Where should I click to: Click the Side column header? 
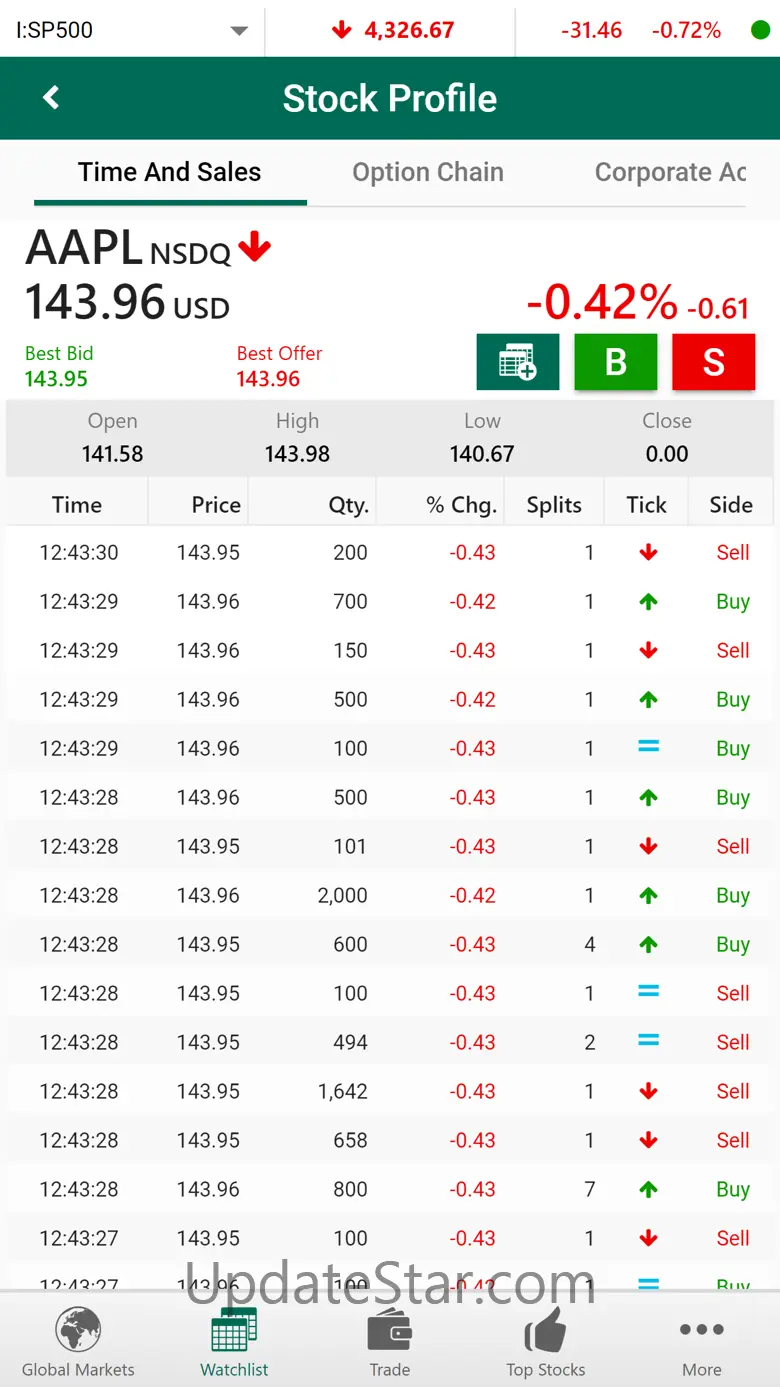pos(731,505)
